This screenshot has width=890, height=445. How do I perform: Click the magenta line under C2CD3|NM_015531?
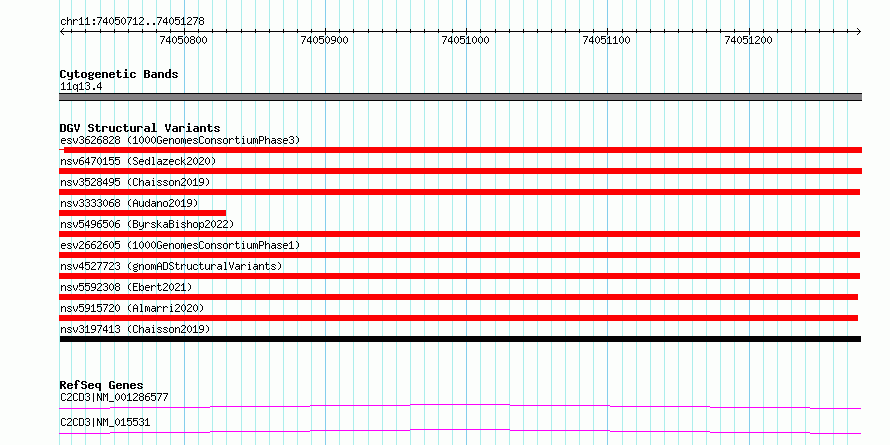tap(460, 431)
